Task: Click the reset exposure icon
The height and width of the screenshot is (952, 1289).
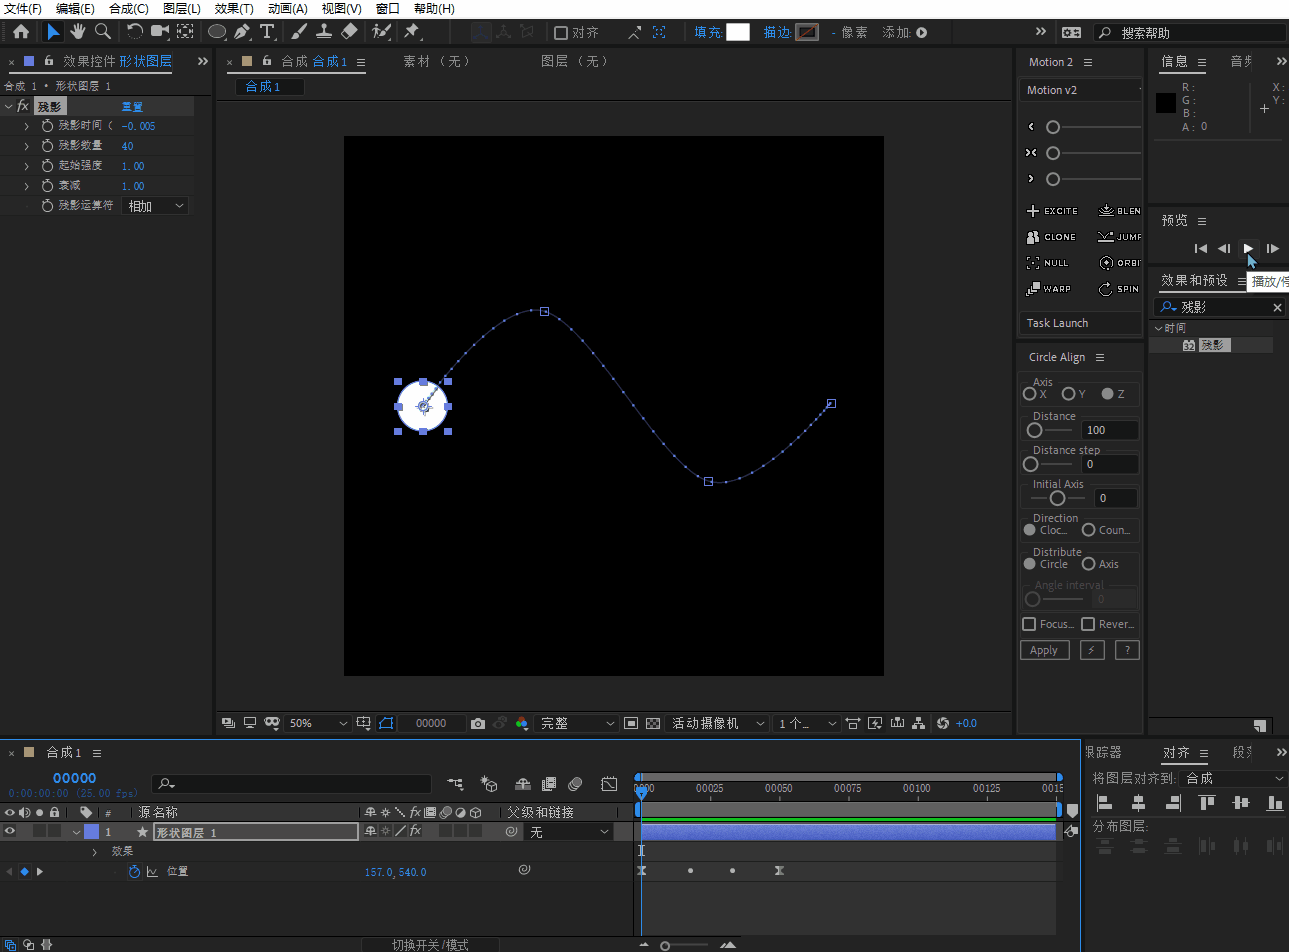Action: point(943,723)
